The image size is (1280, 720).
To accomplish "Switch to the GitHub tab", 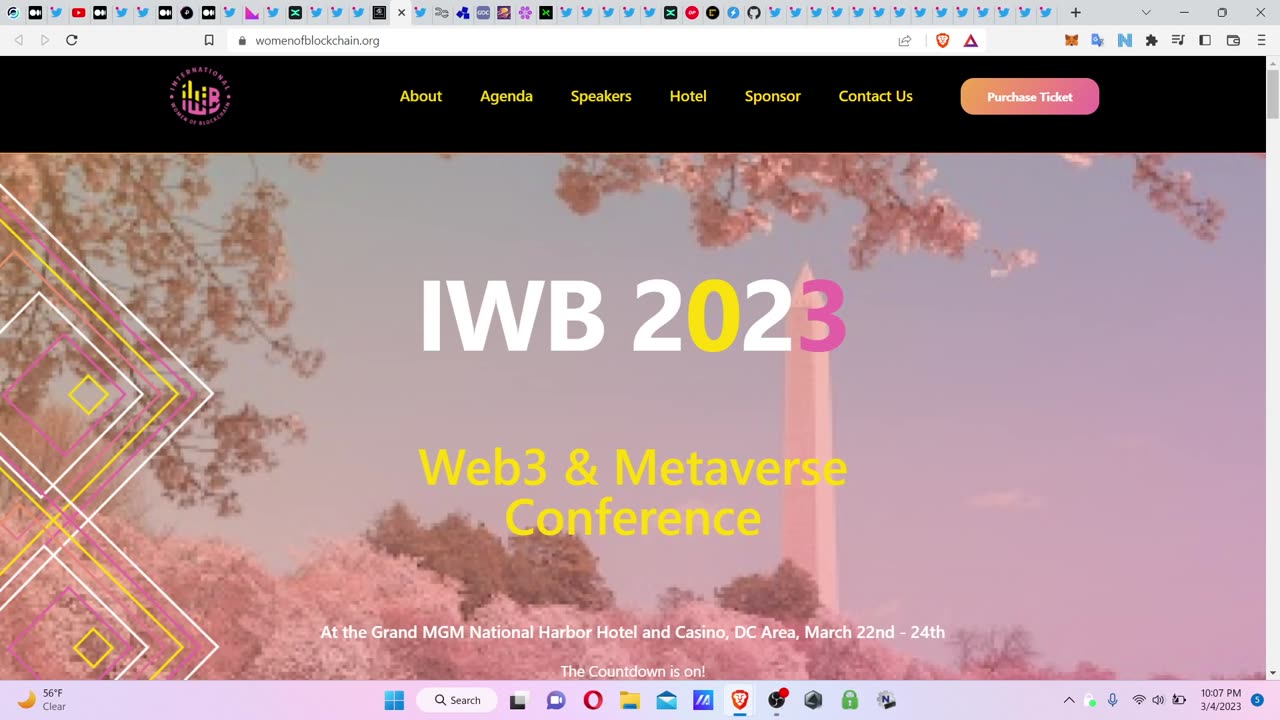I will point(754,13).
